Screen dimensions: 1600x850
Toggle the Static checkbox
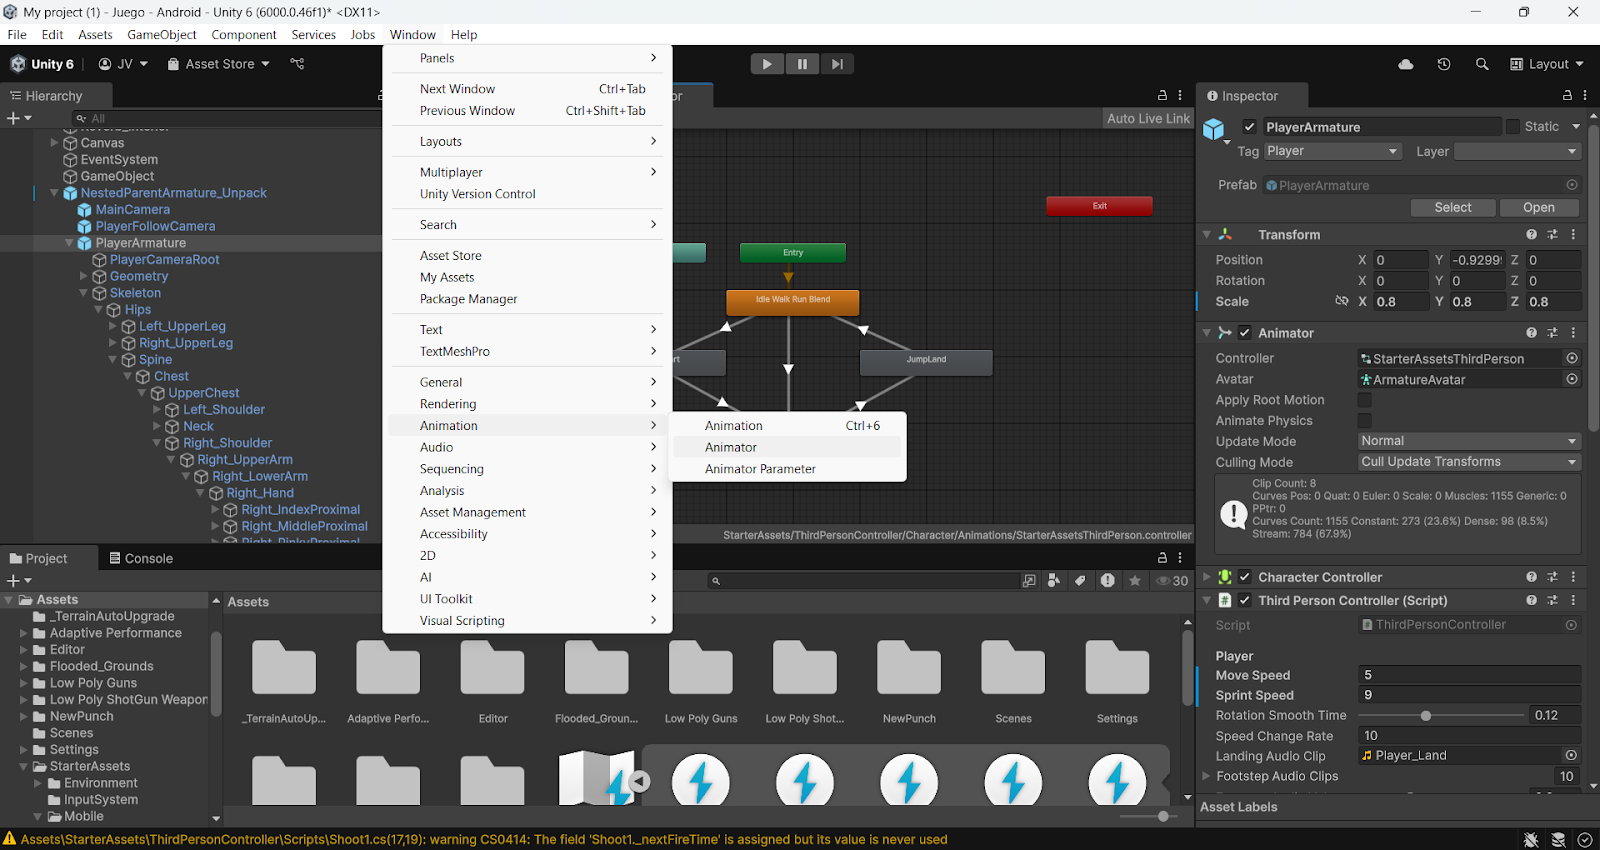(1513, 127)
